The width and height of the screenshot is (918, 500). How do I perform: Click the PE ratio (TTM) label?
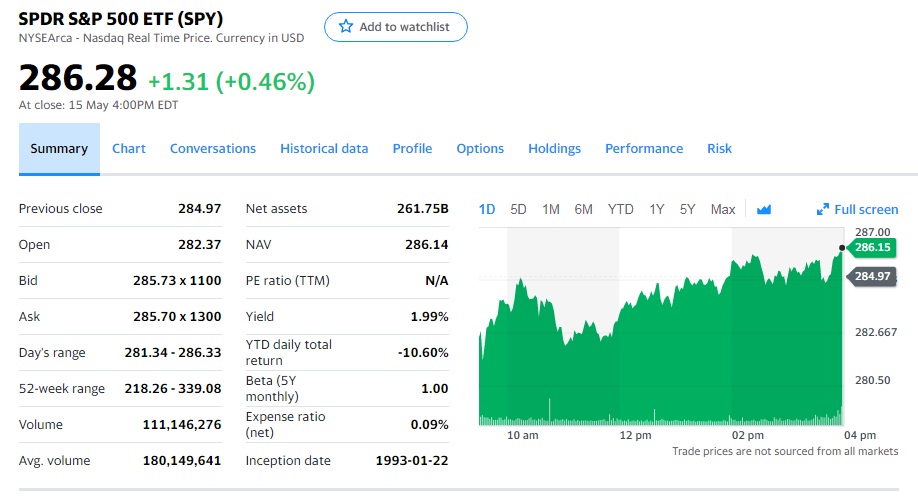point(287,280)
